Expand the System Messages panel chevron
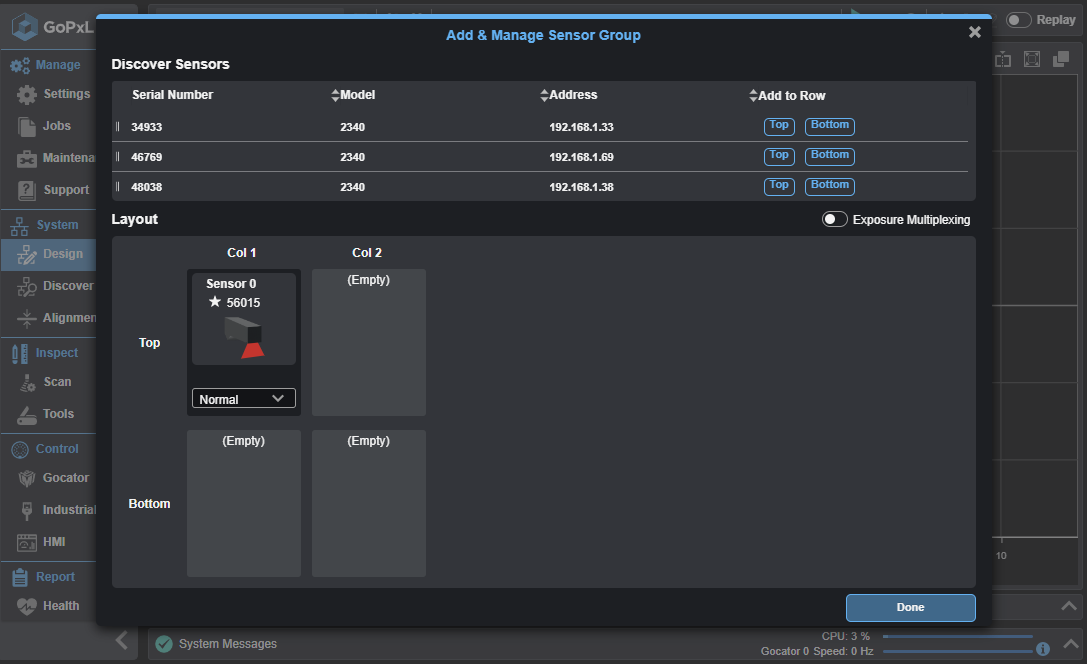The height and width of the screenshot is (664, 1087). coord(1070,644)
